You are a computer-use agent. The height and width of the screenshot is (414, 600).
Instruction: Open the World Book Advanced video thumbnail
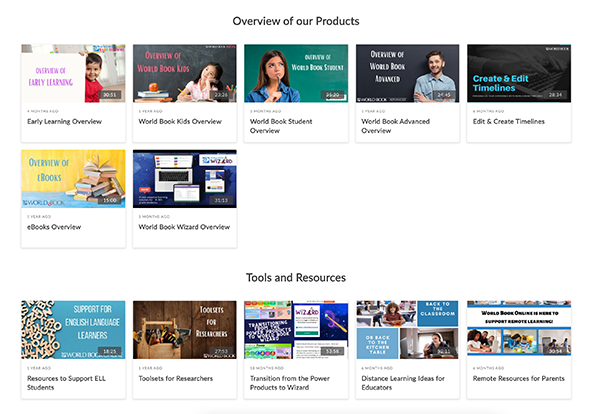(407, 73)
